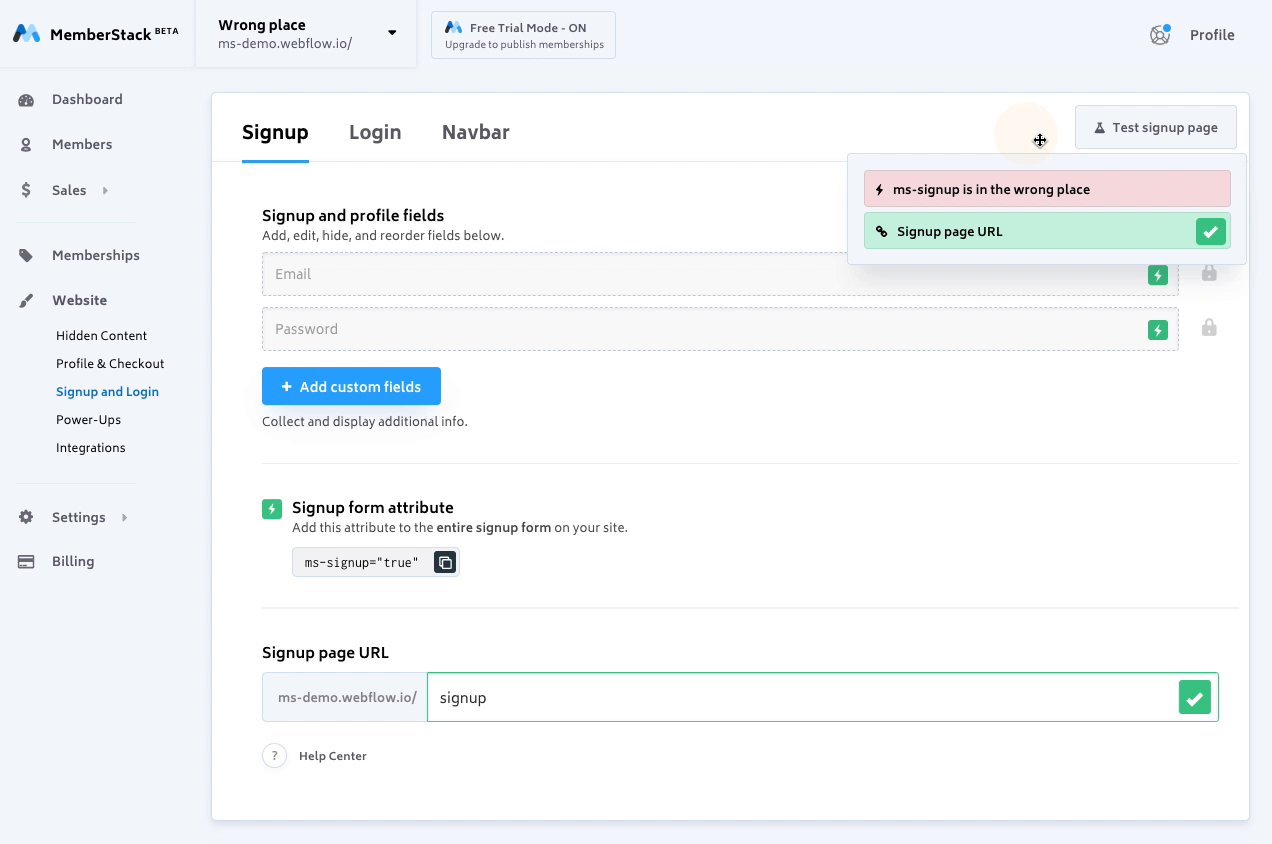The height and width of the screenshot is (844, 1272).
Task: Click the green lightning icon in Password field
Action: coord(1158,330)
